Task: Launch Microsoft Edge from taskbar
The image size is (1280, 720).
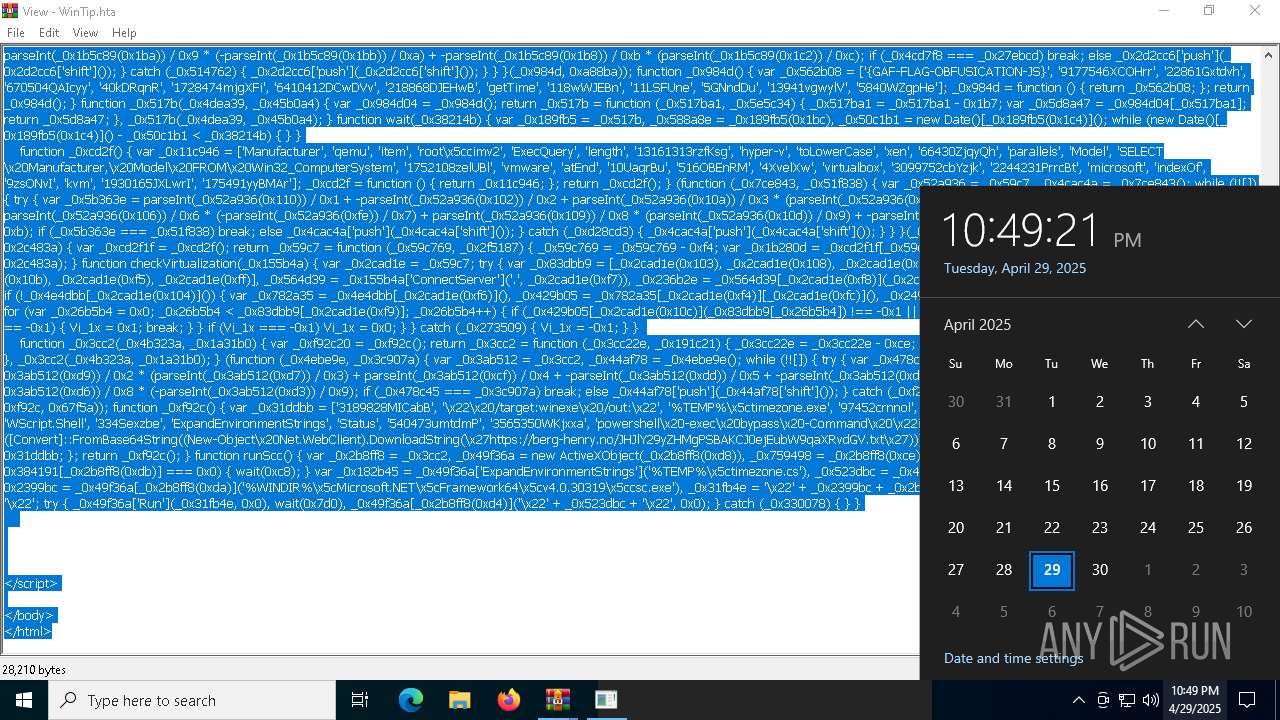Action: 411,700
